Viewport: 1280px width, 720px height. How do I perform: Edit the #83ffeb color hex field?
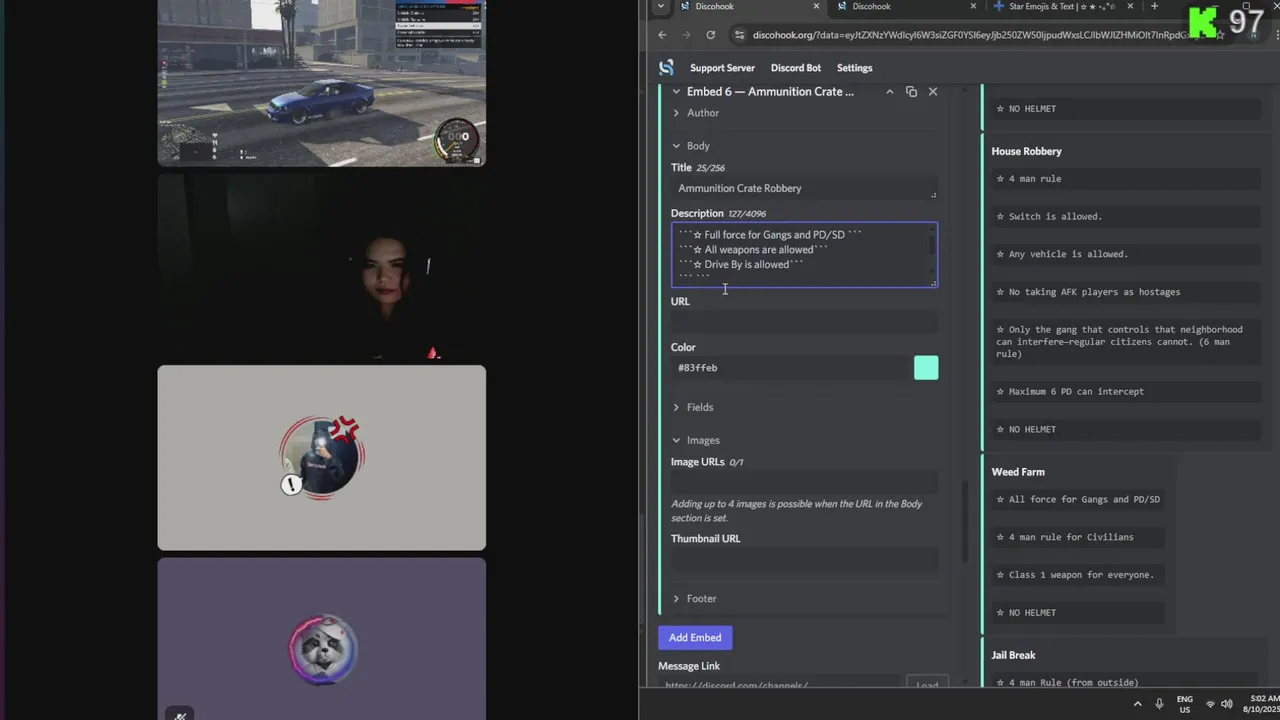(790, 368)
